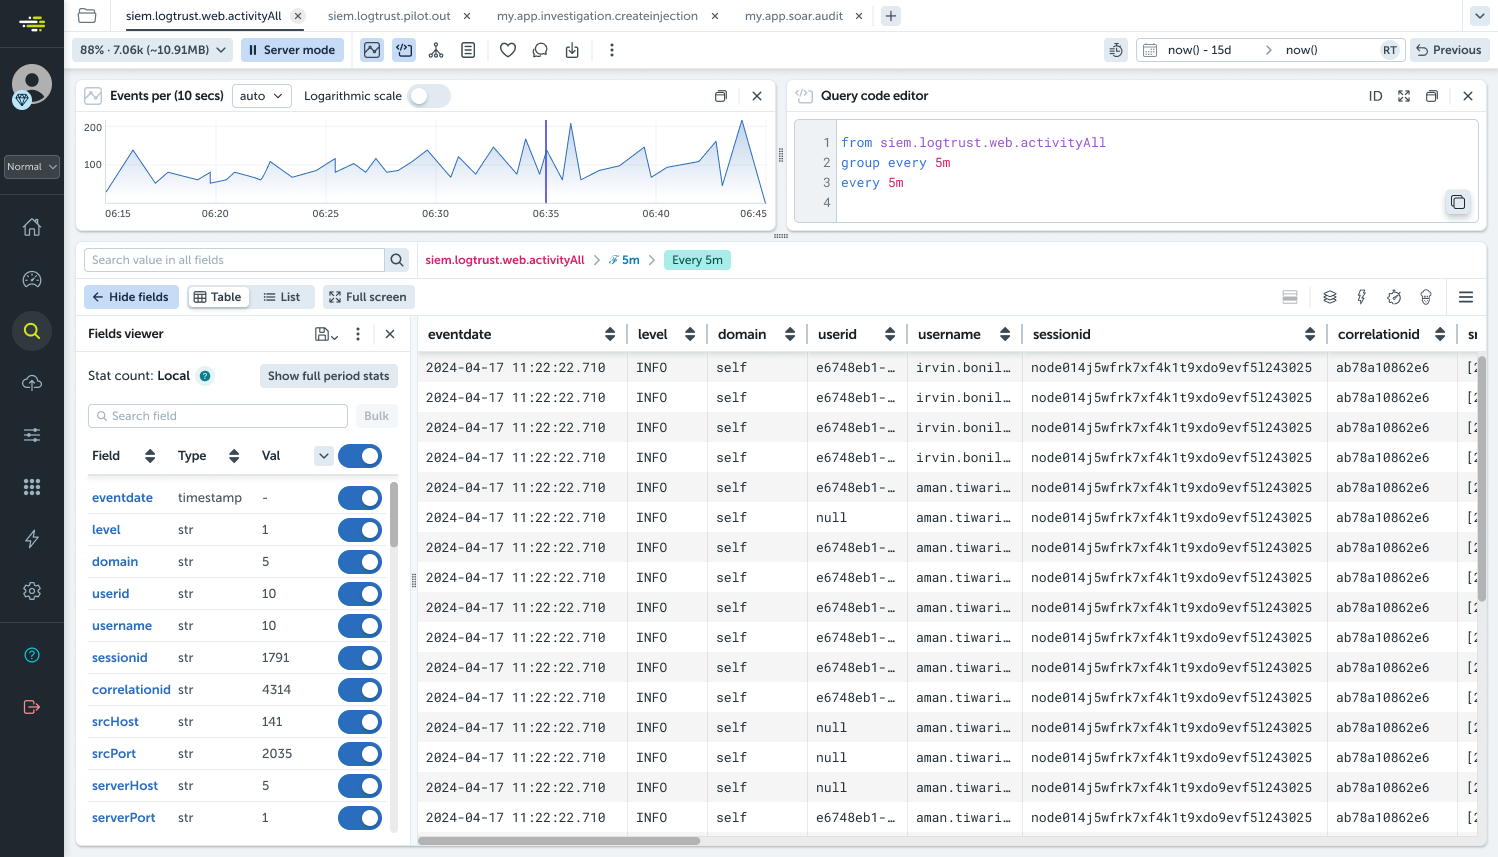Select the query code editor icon
Screen dimensions: 1498x857
coord(404,49)
